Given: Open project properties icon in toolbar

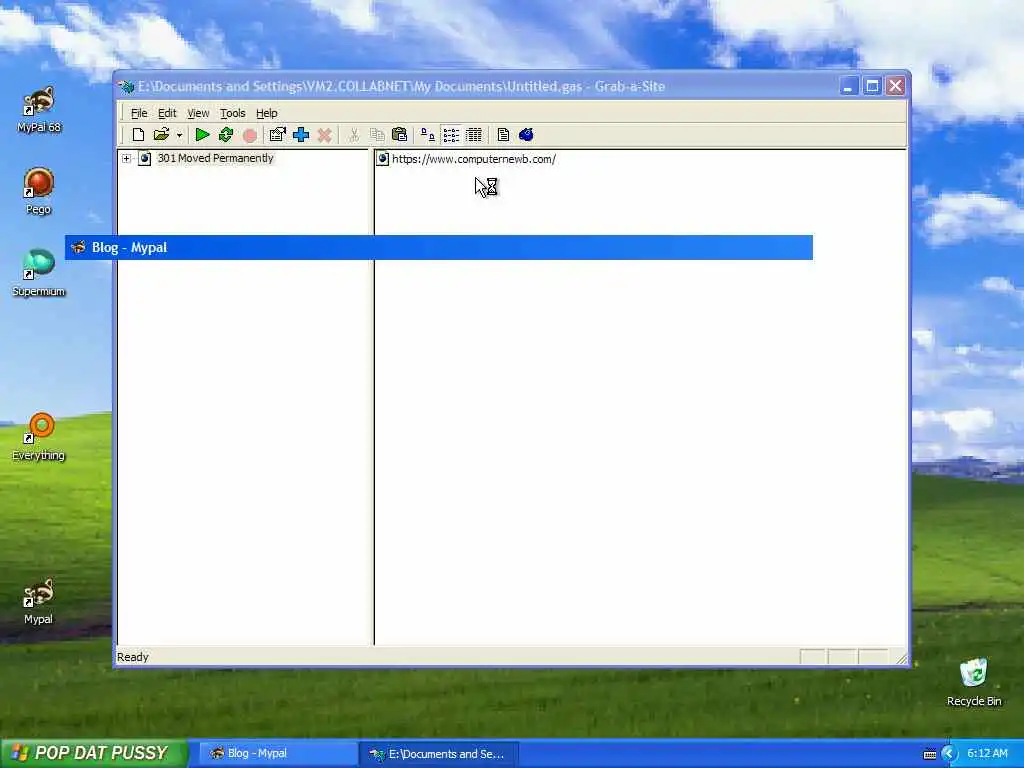Looking at the screenshot, I should (278, 135).
